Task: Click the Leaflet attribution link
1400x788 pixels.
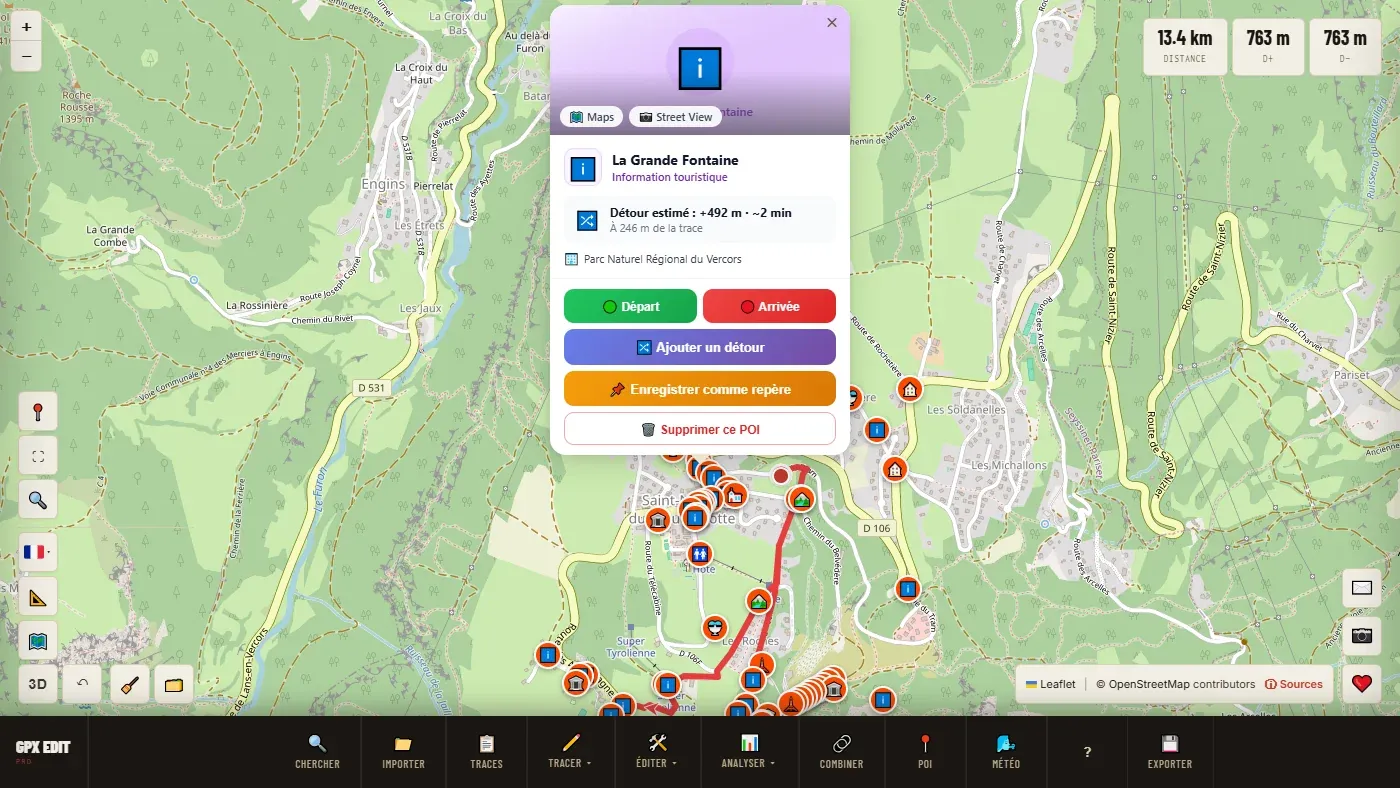Action: pos(1050,684)
